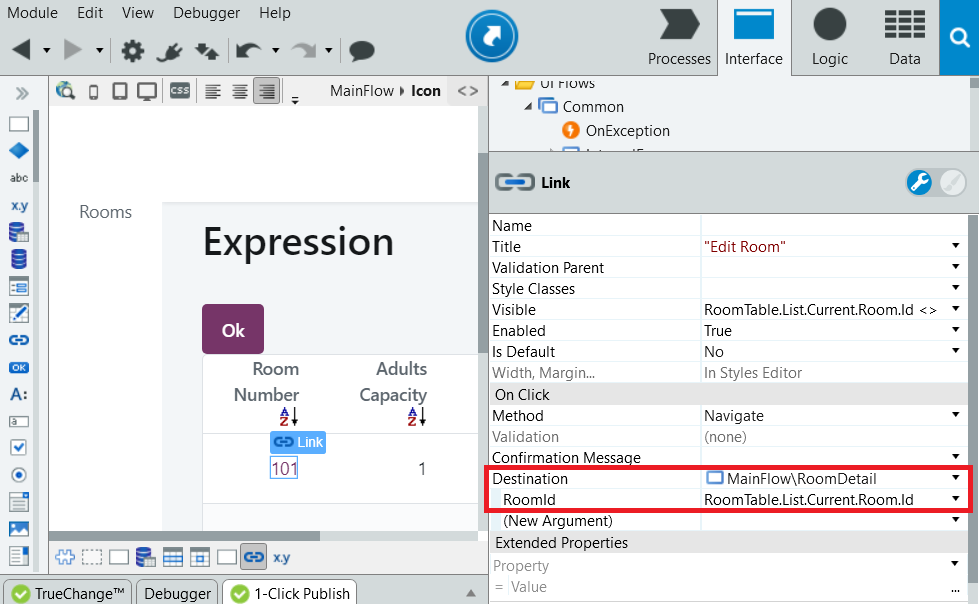Select MainFlow in the breadcrumb bar
Viewport: 979px width, 604px height.
364,90
